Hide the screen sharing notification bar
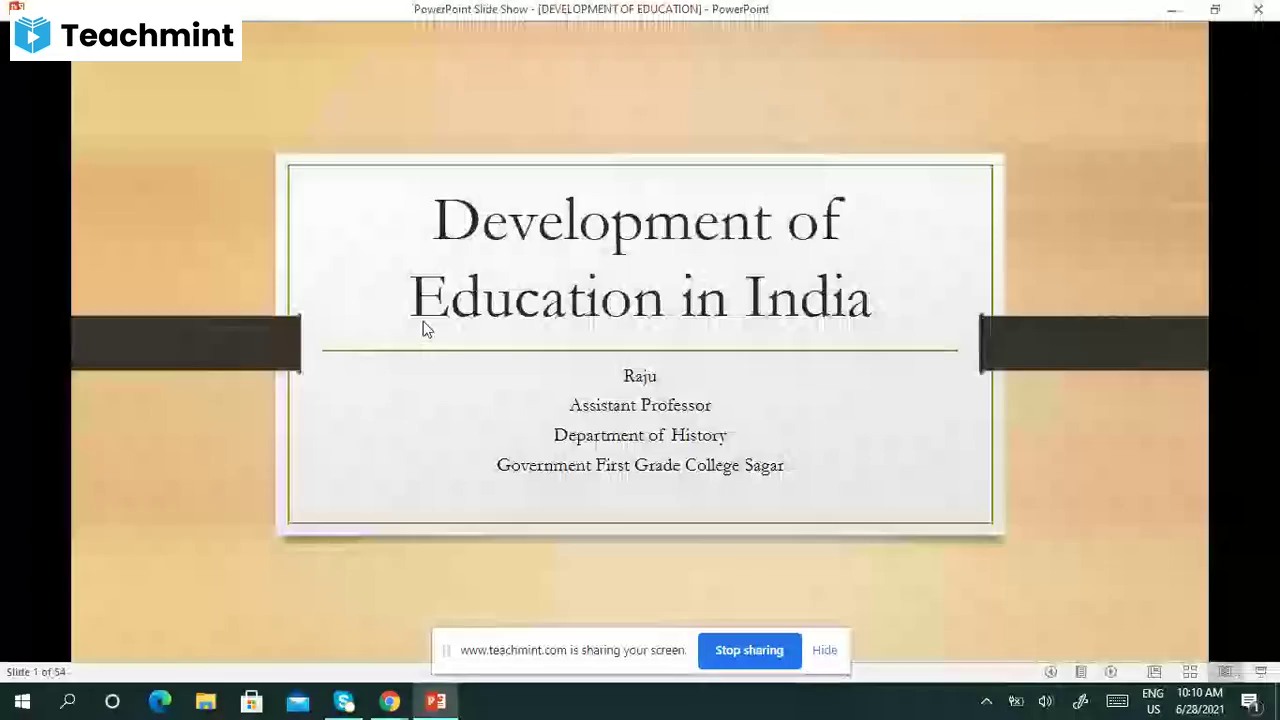1280x720 pixels. pos(824,650)
